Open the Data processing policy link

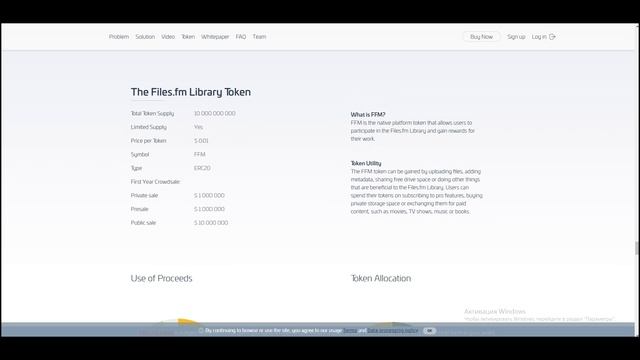coord(393,330)
